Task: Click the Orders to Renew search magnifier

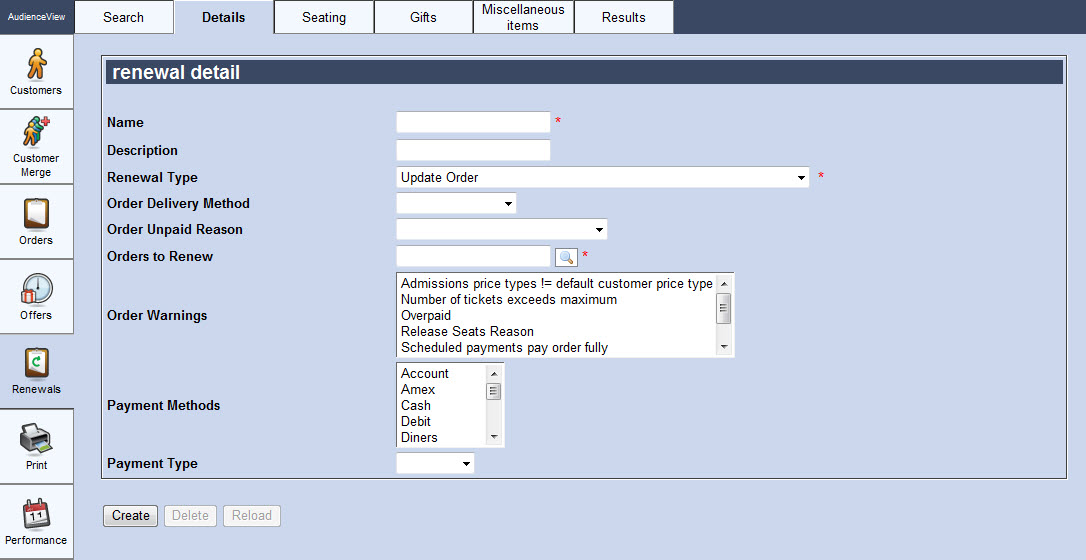Action: 566,257
